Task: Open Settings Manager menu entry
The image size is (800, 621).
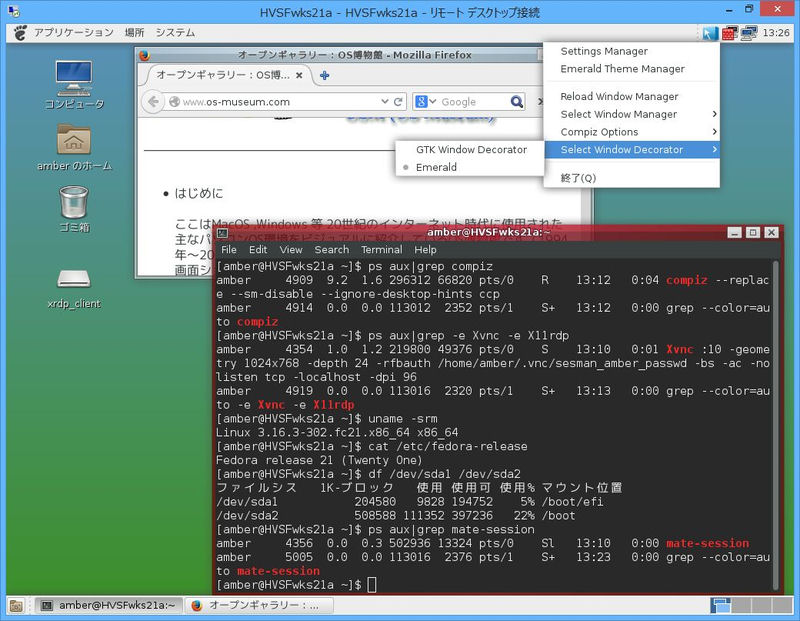Action: point(632,51)
